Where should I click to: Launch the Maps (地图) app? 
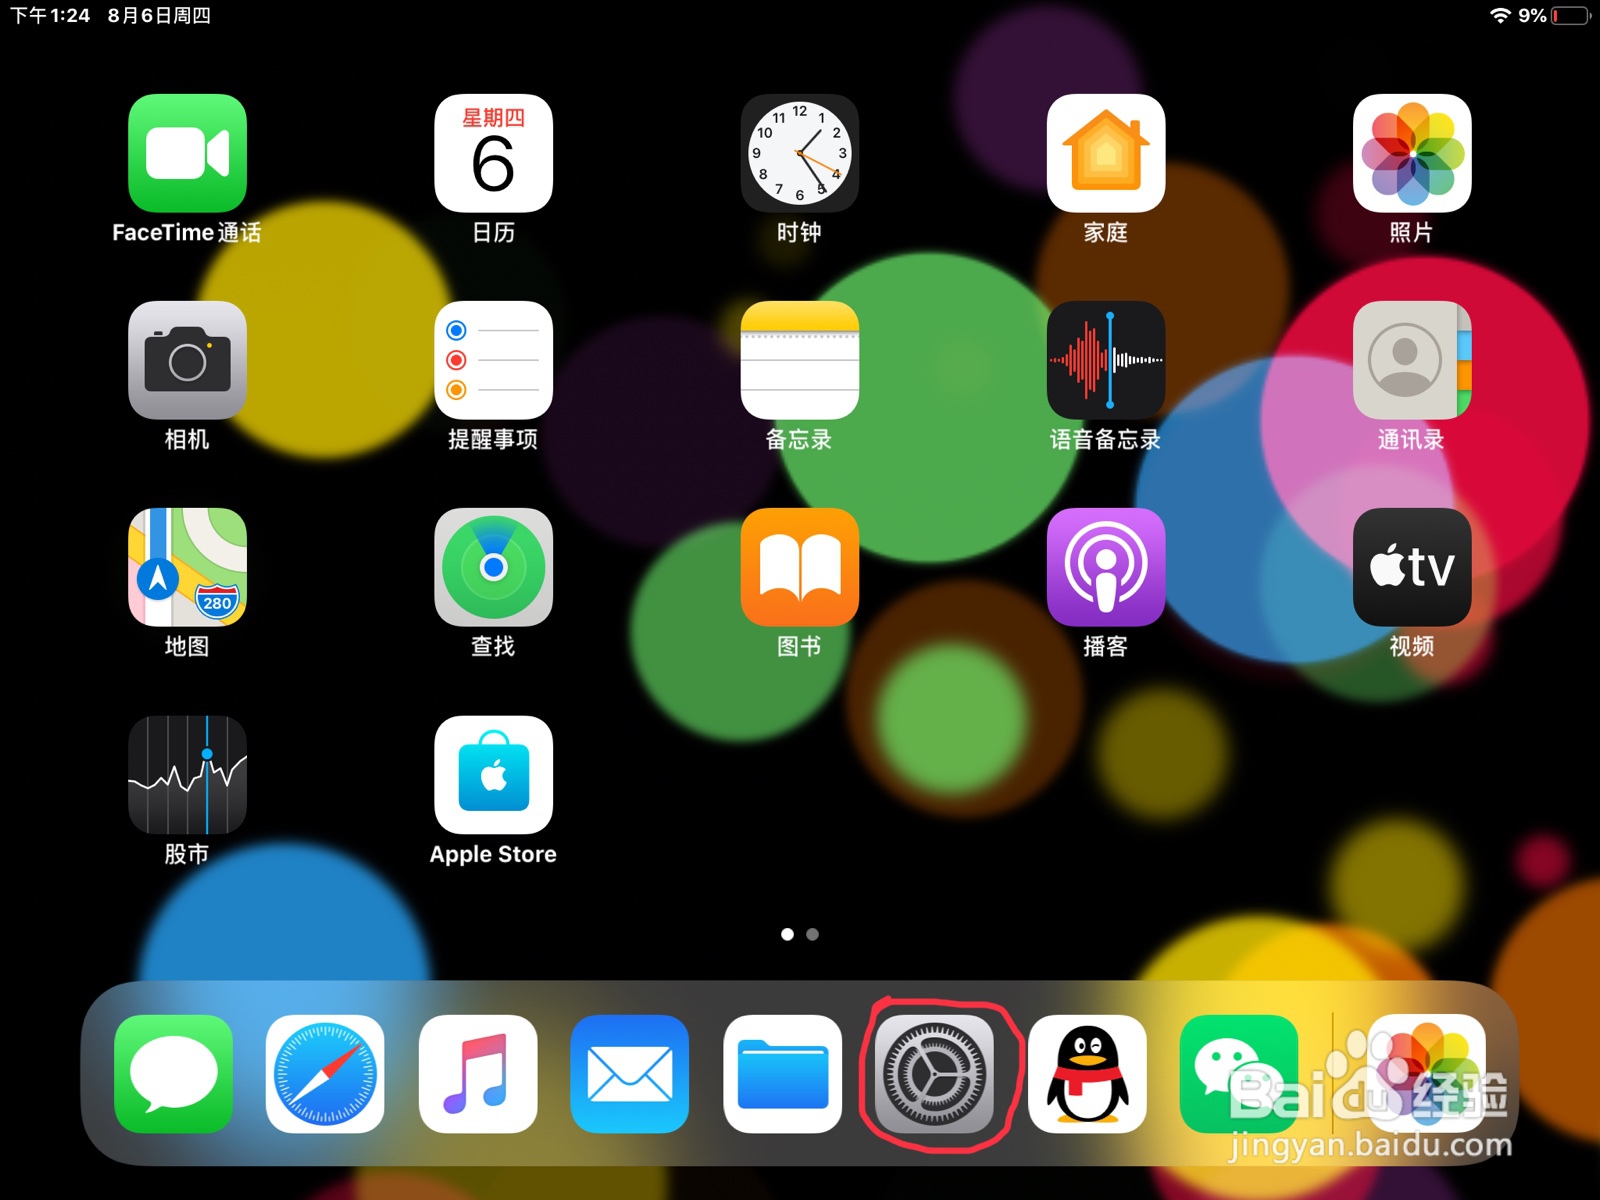pos(187,567)
